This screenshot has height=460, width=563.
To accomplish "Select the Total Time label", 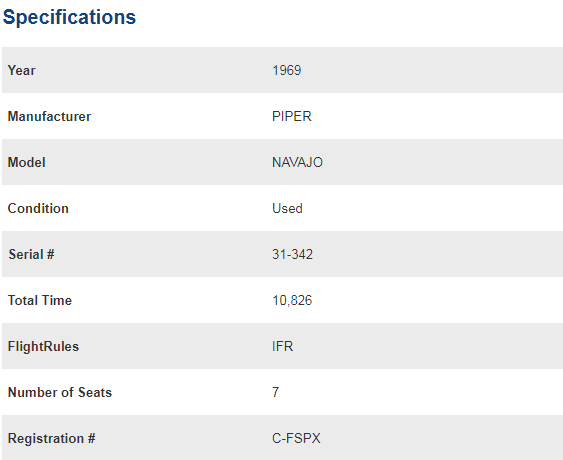I will 40,300.
